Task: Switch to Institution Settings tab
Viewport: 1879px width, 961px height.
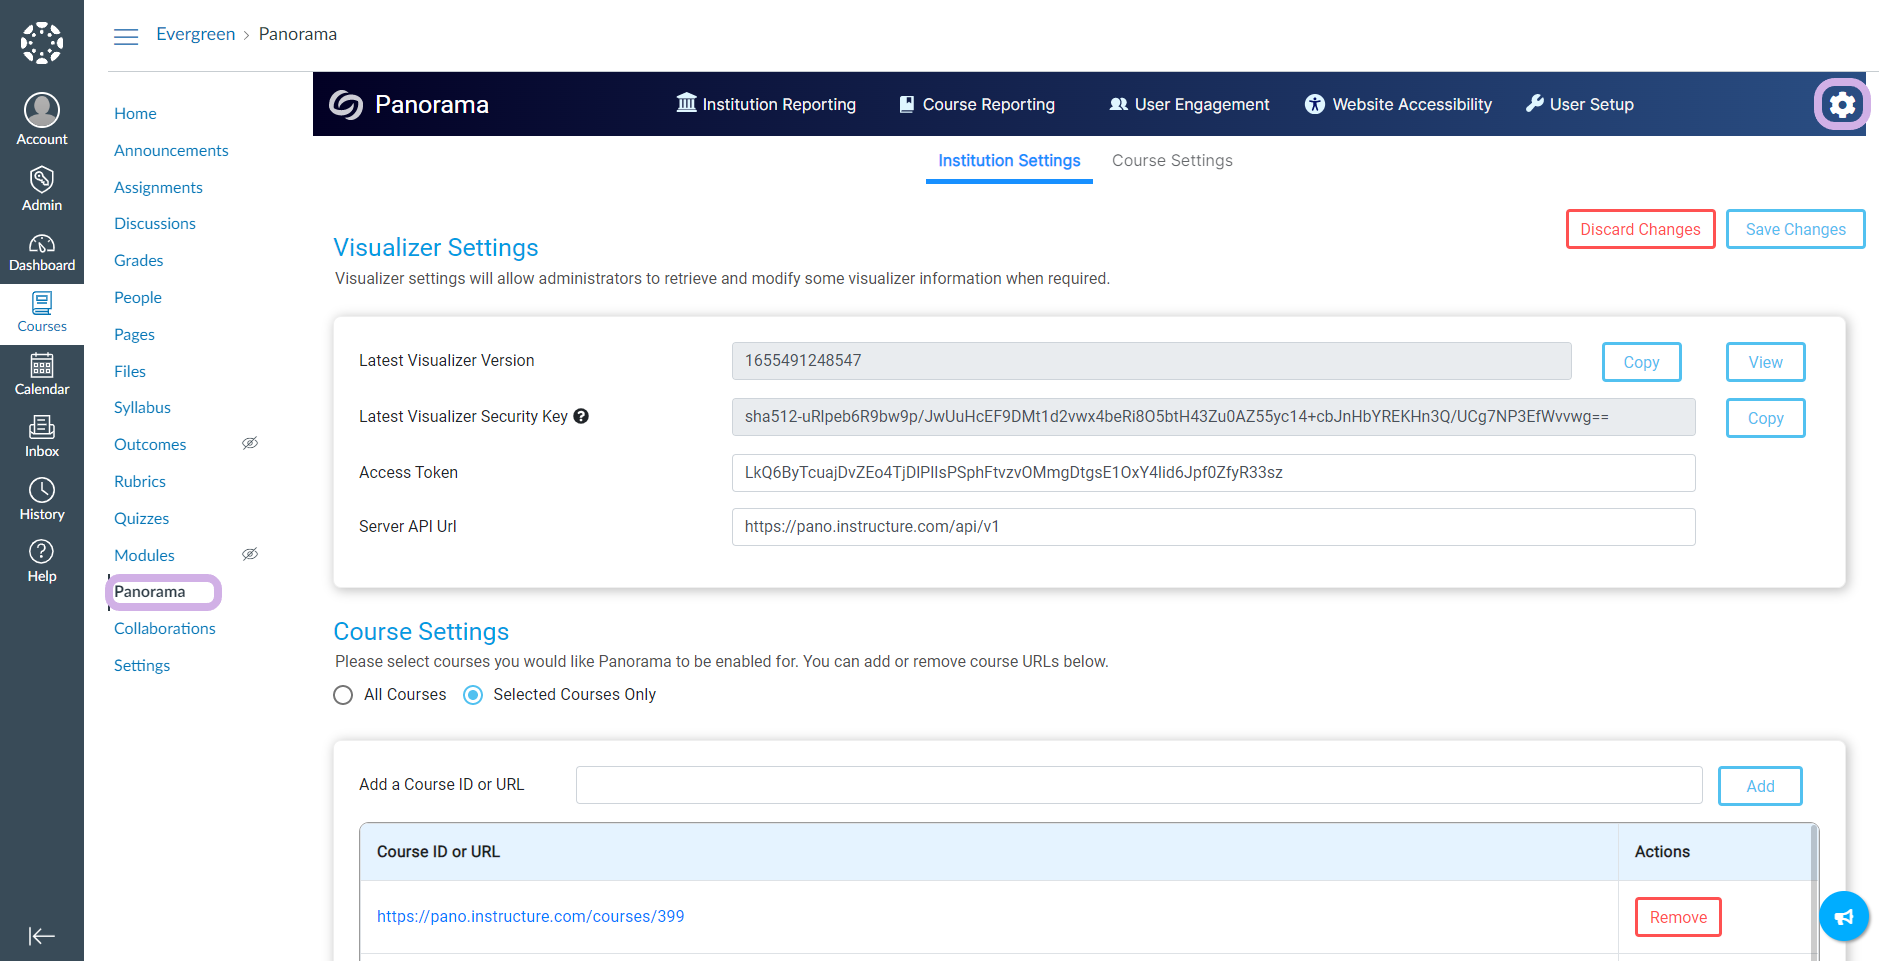Action: pyautogui.click(x=1009, y=161)
